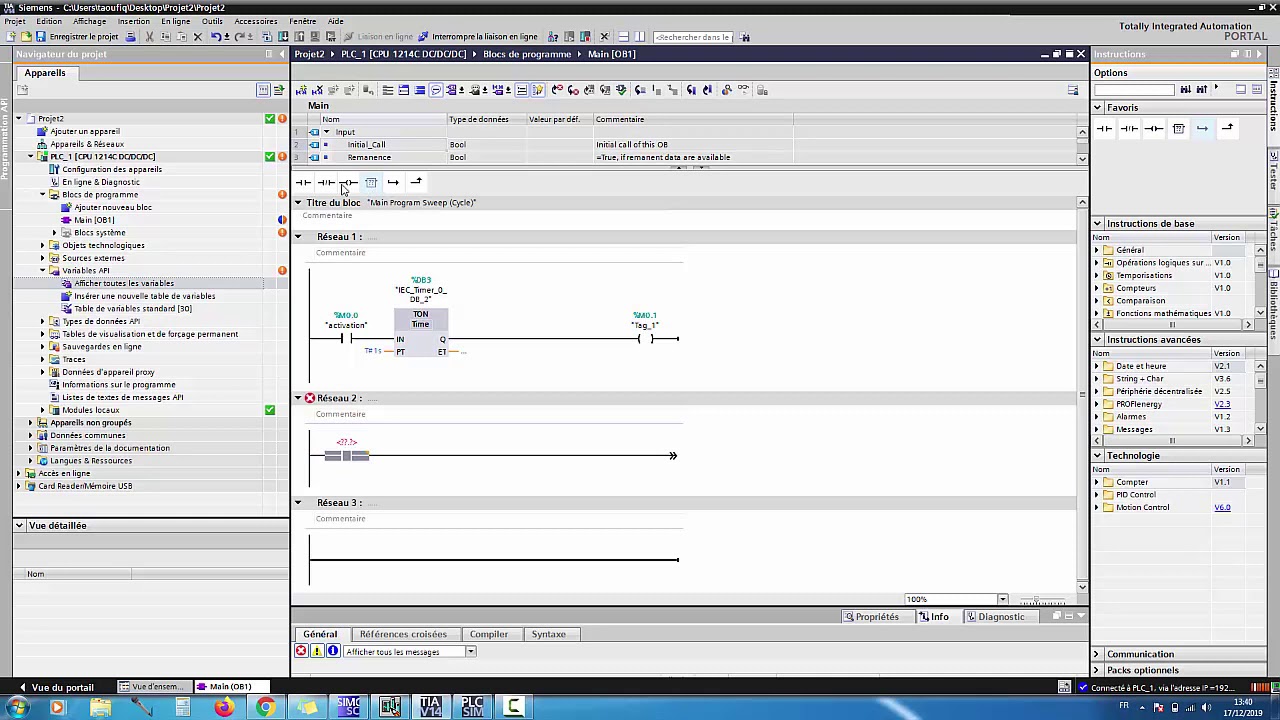Click the undo arrow icon
This screenshot has height=720, width=1280.
pyautogui.click(x=215, y=37)
